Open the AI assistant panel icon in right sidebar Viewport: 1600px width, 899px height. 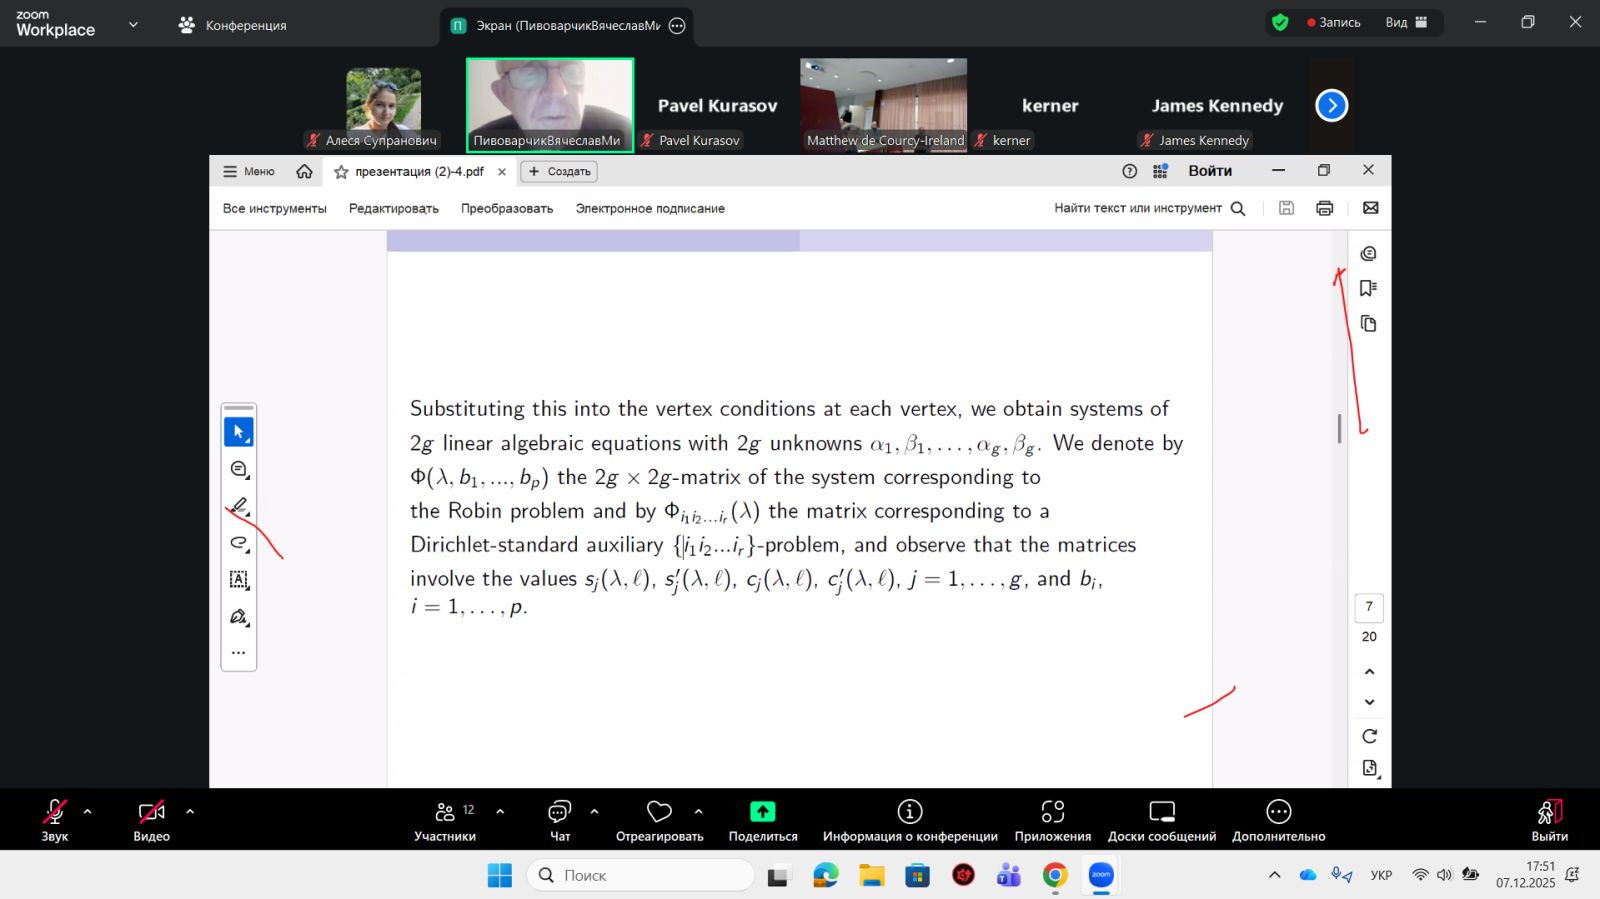[1369, 254]
